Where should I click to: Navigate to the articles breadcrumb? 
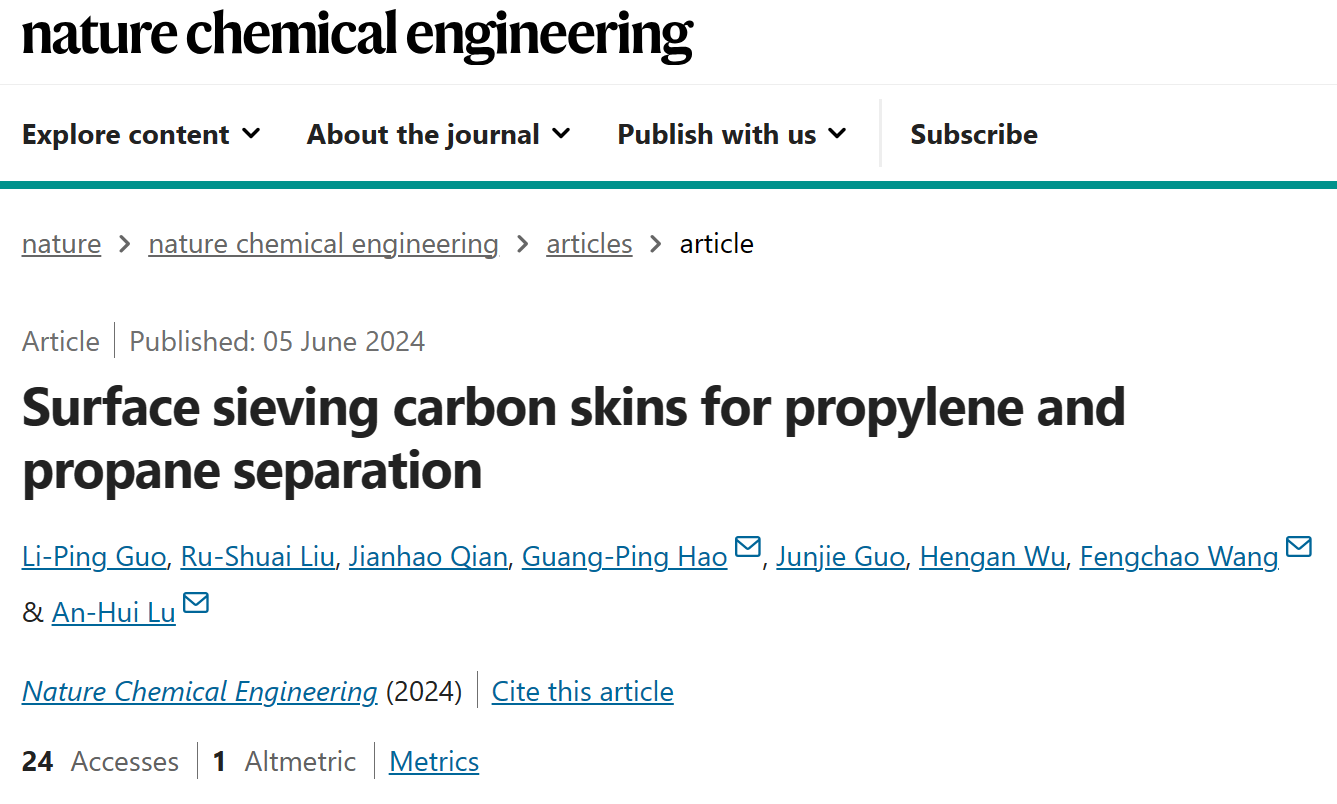tap(589, 244)
